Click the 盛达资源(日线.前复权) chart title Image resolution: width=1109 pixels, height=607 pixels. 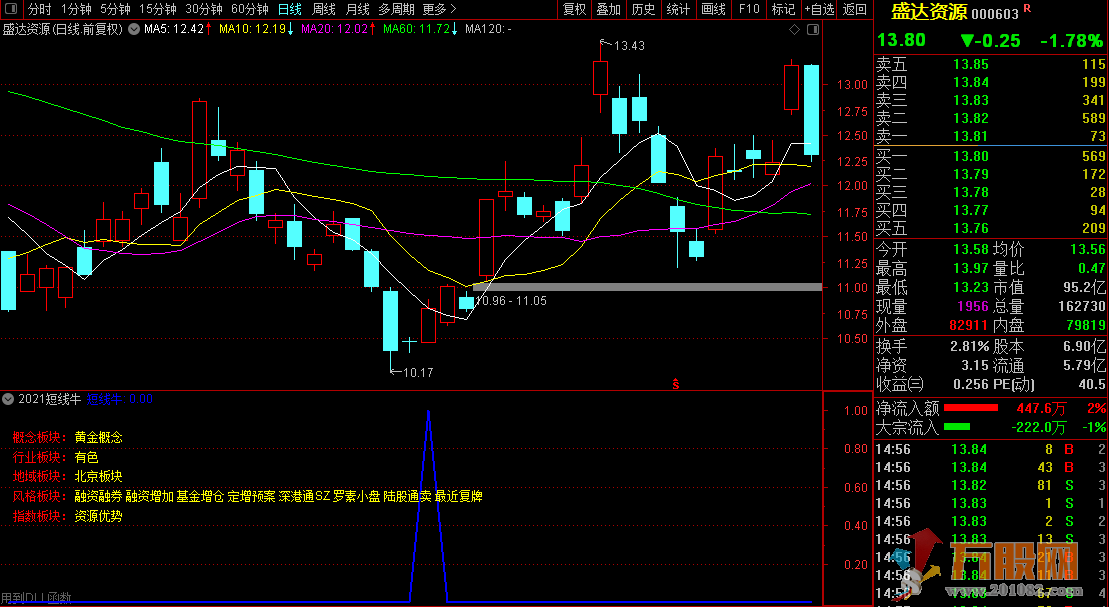coord(63,29)
